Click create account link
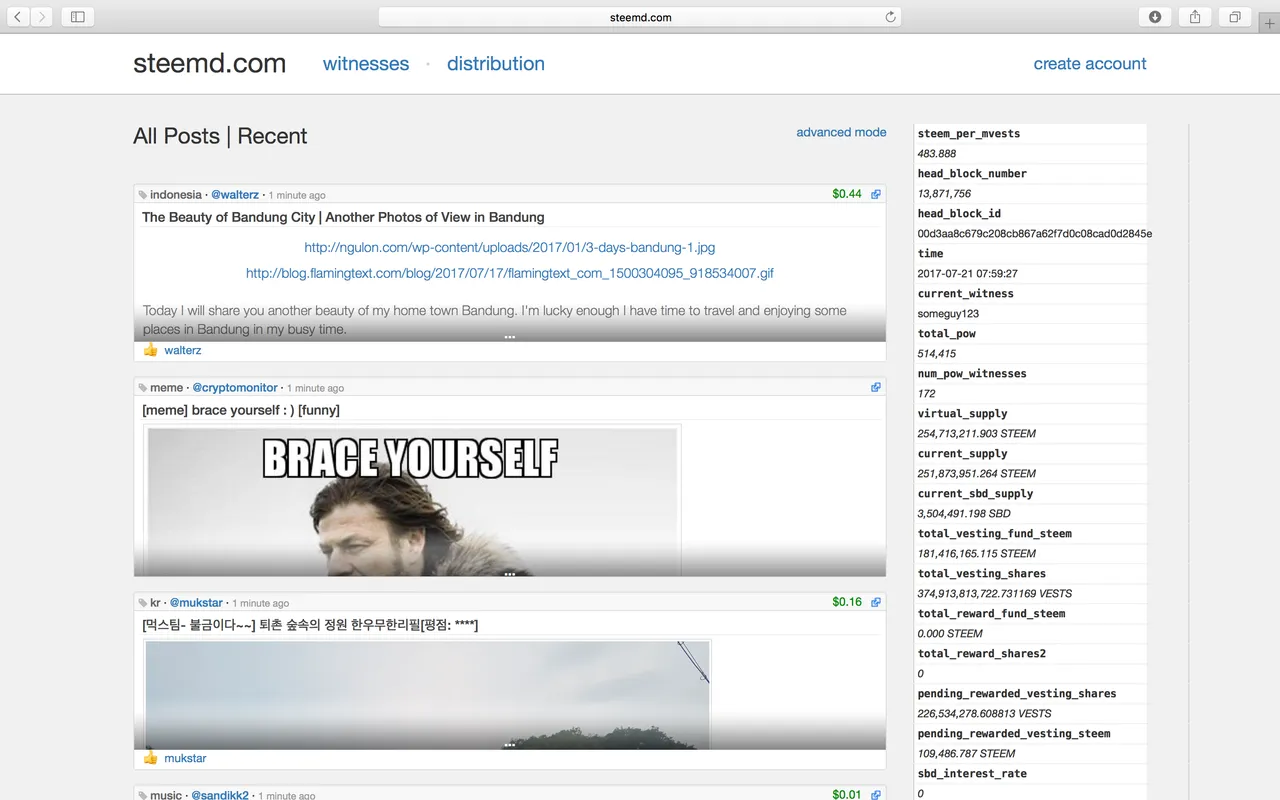The image size is (1280, 800). pyautogui.click(x=1090, y=63)
